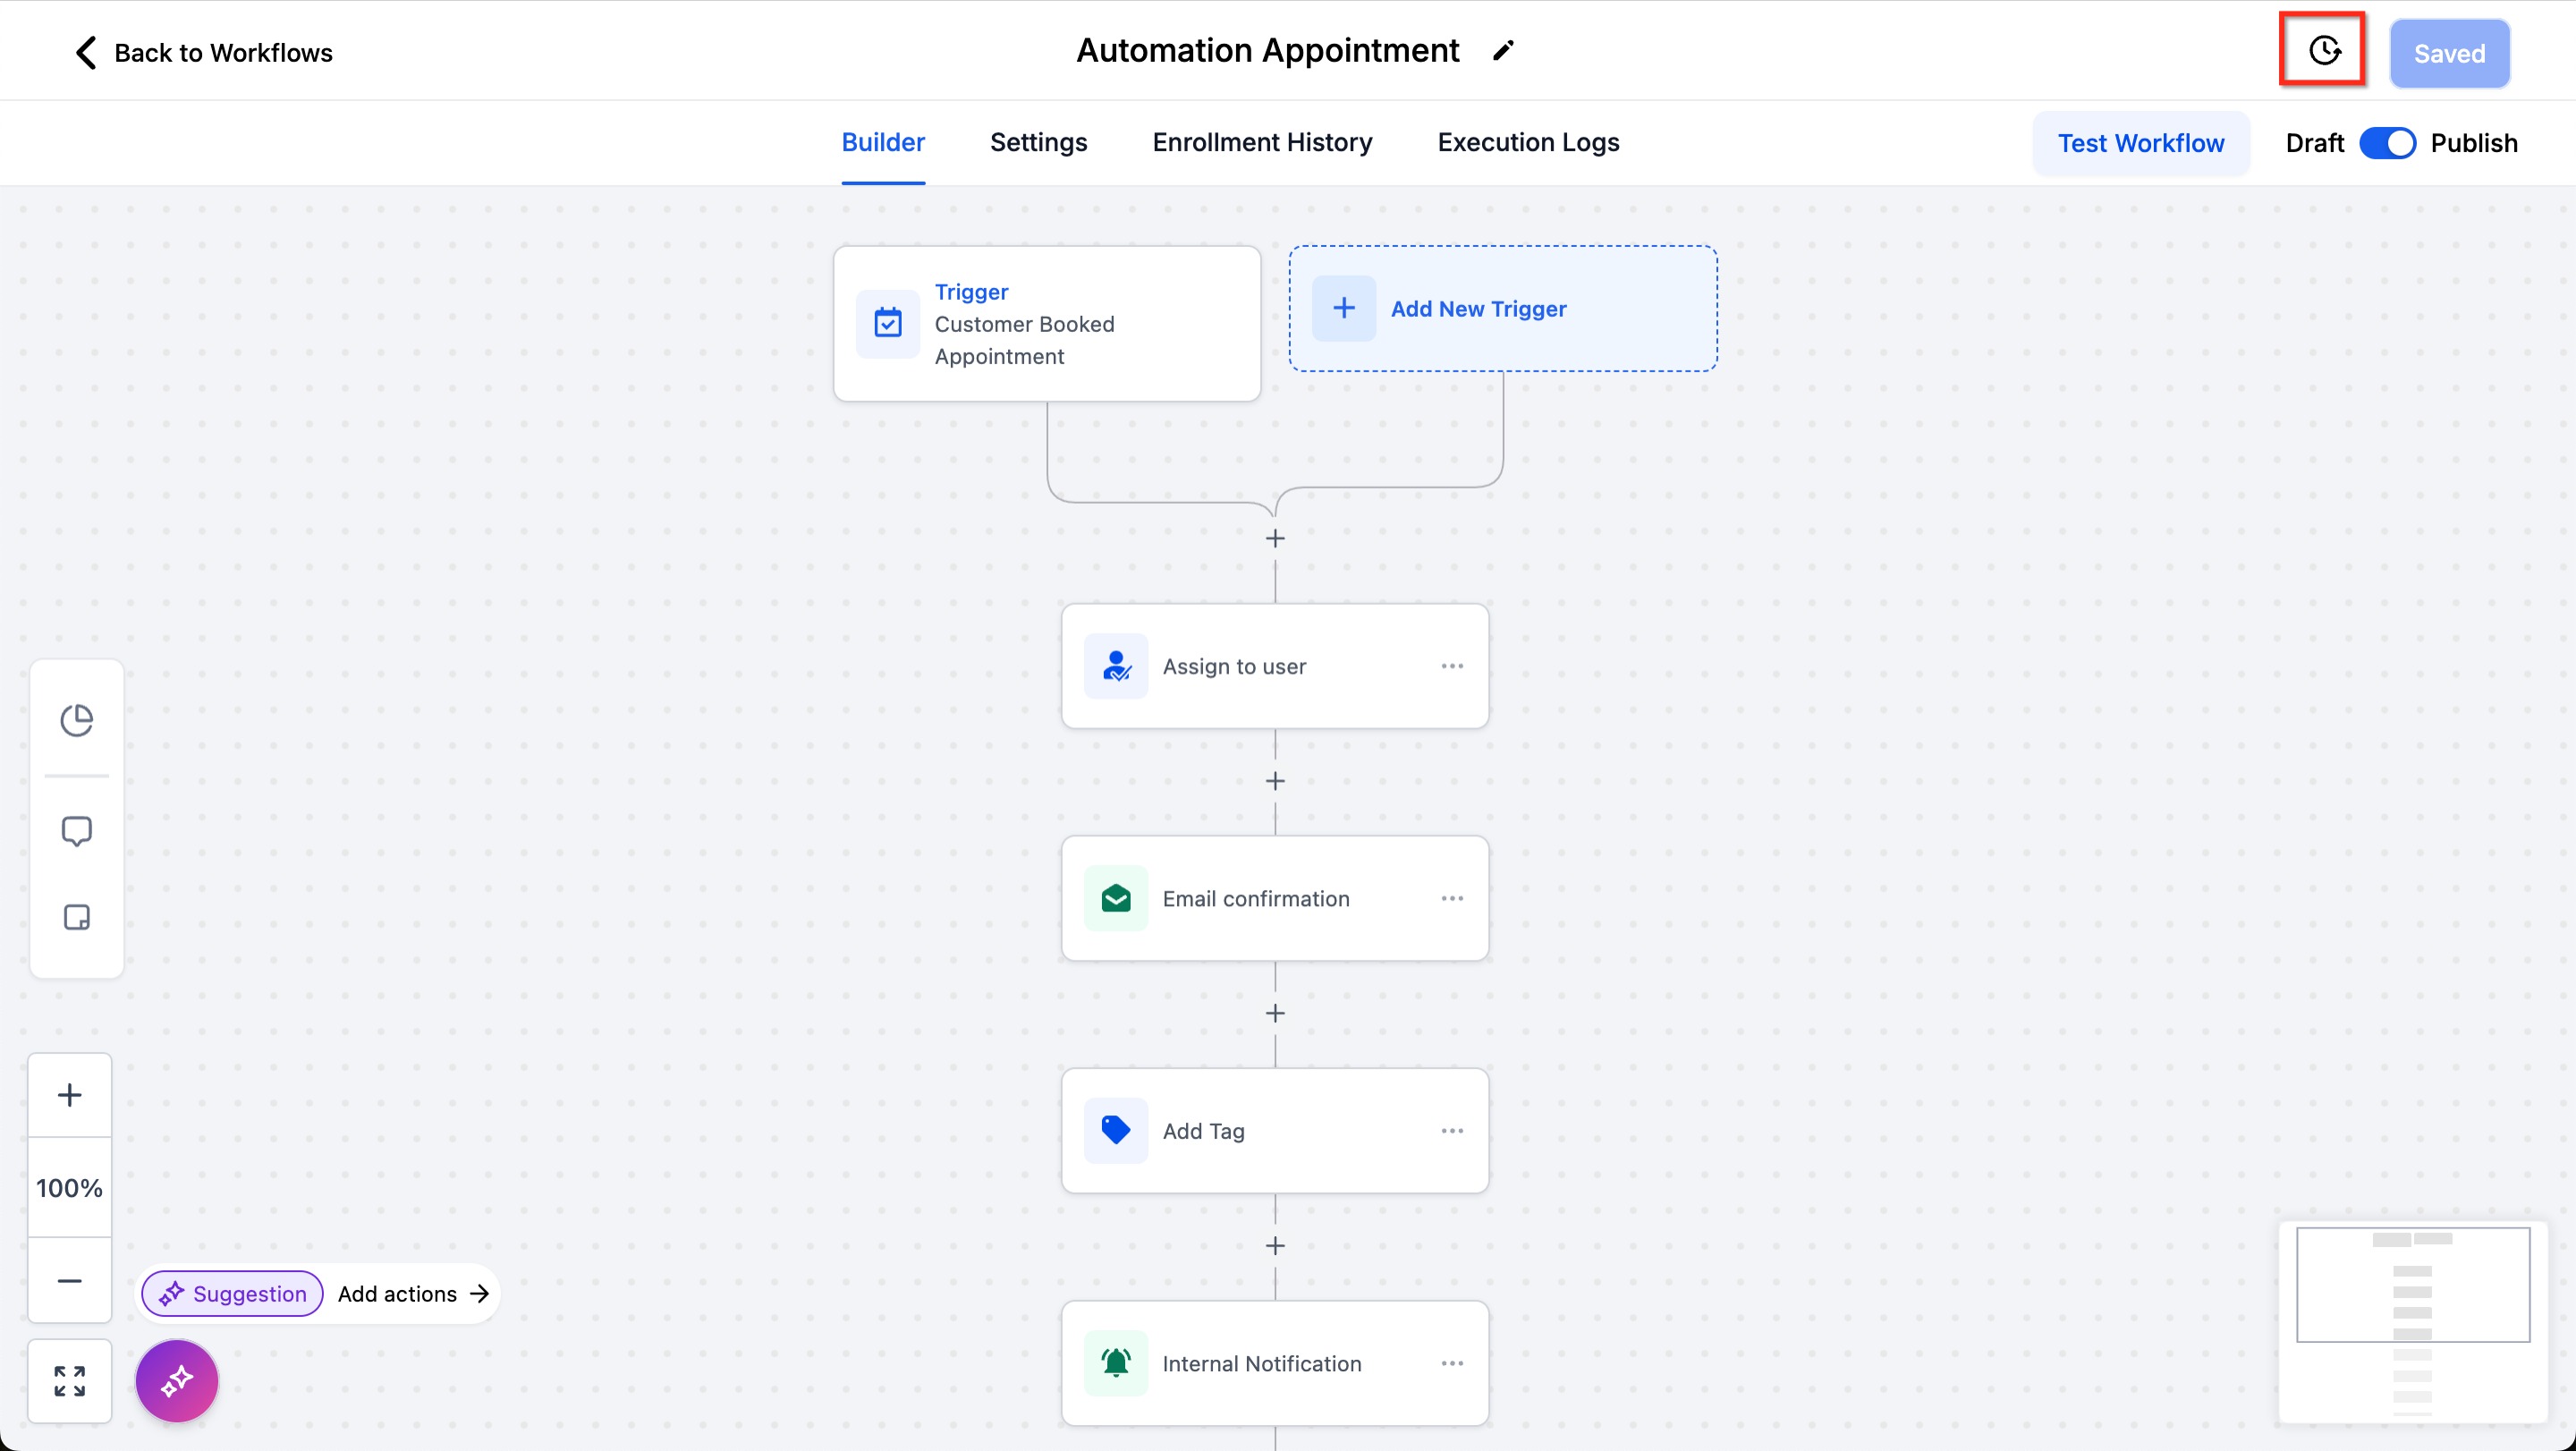
Task: Click plus connector below Assign to user
Action: (x=1275, y=781)
